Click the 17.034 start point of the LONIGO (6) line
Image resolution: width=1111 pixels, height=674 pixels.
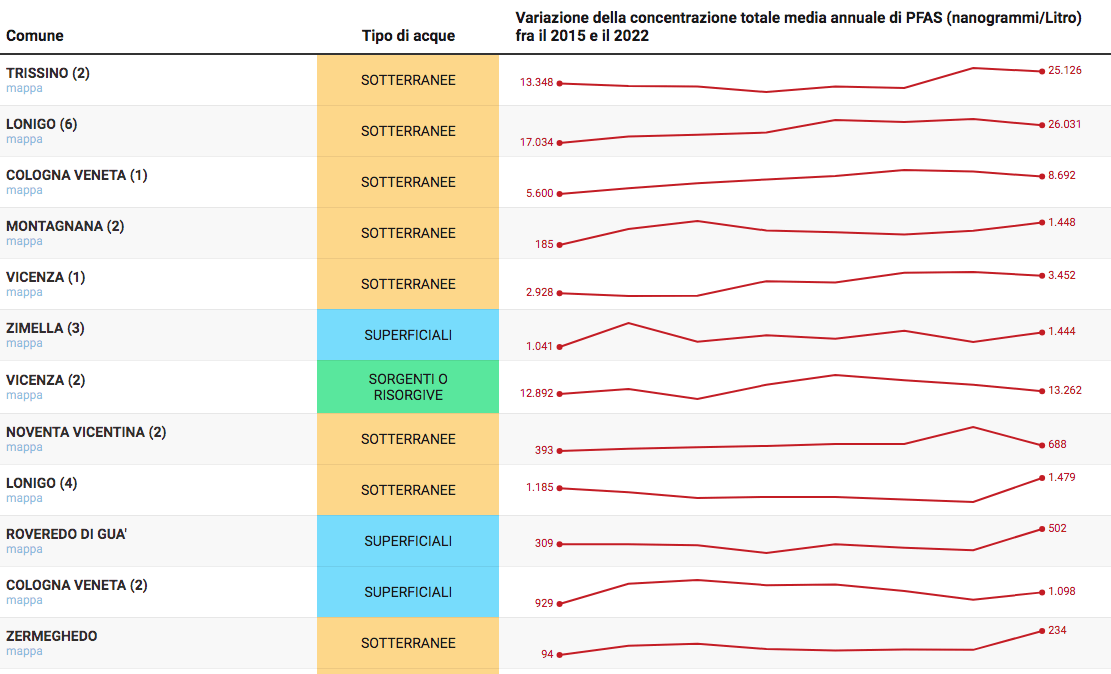[x=559, y=143]
